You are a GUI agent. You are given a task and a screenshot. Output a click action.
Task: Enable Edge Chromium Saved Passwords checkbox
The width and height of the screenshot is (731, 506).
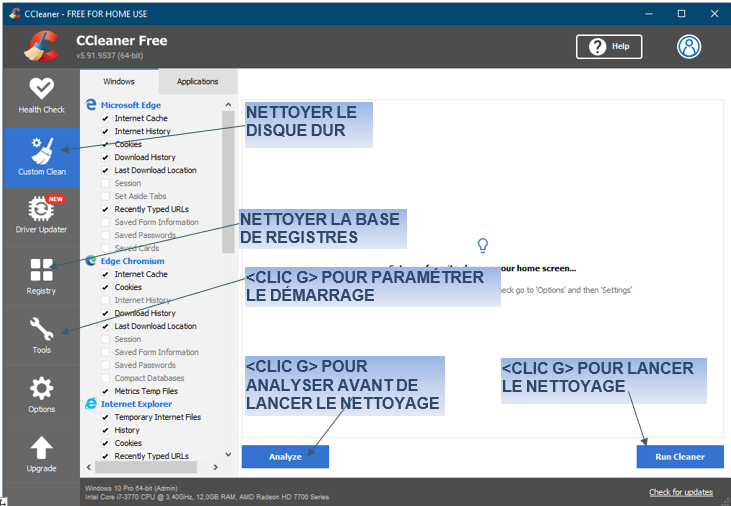point(105,365)
